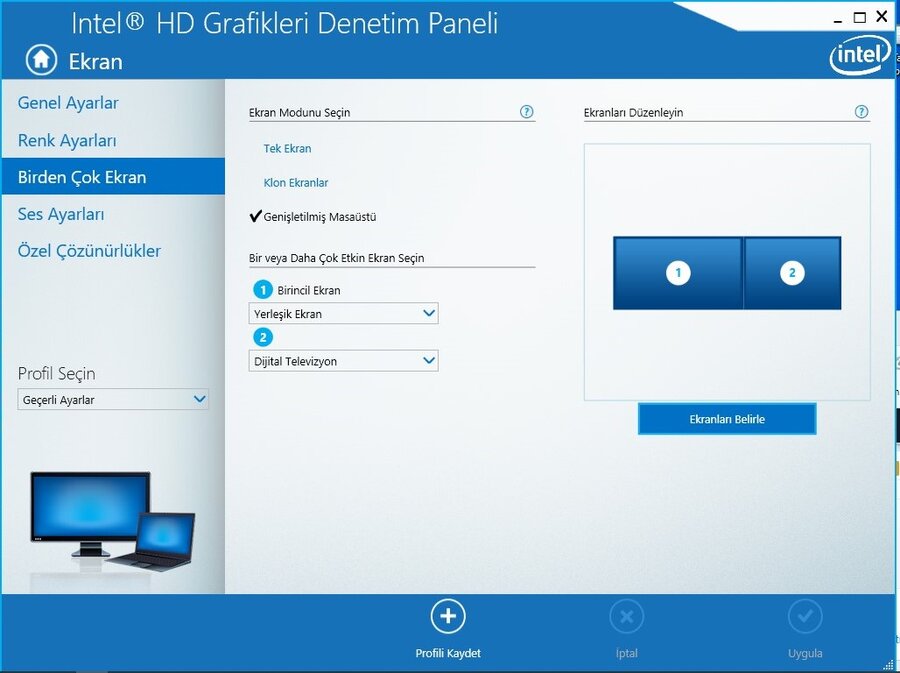Open Ses Ayarları section
Screen dimensions: 900x673
(x=61, y=215)
